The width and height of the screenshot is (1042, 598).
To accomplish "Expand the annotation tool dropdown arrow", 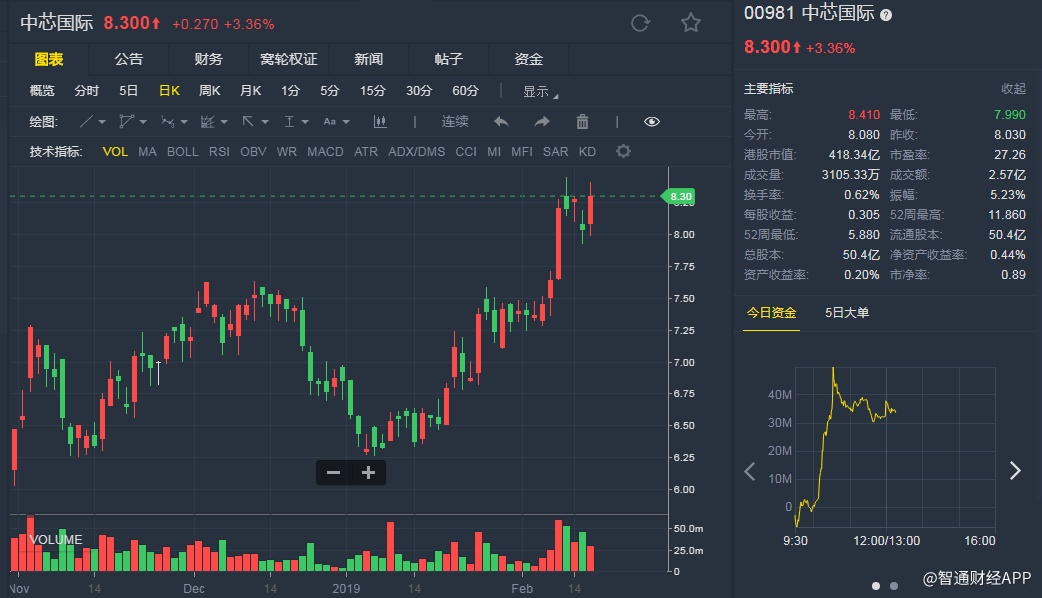I will (x=224, y=122).
